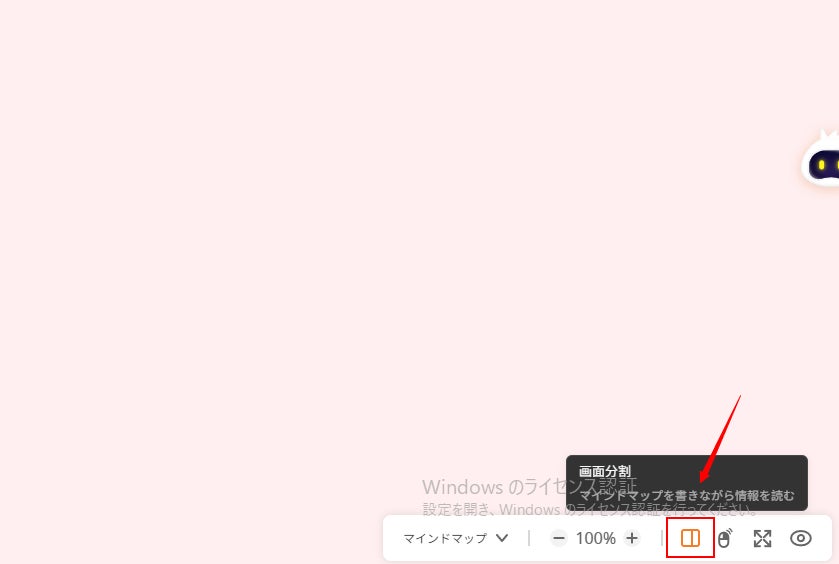
Task: Activate the 画面分割 split-screen icon
Action: click(x=690, y=538)
